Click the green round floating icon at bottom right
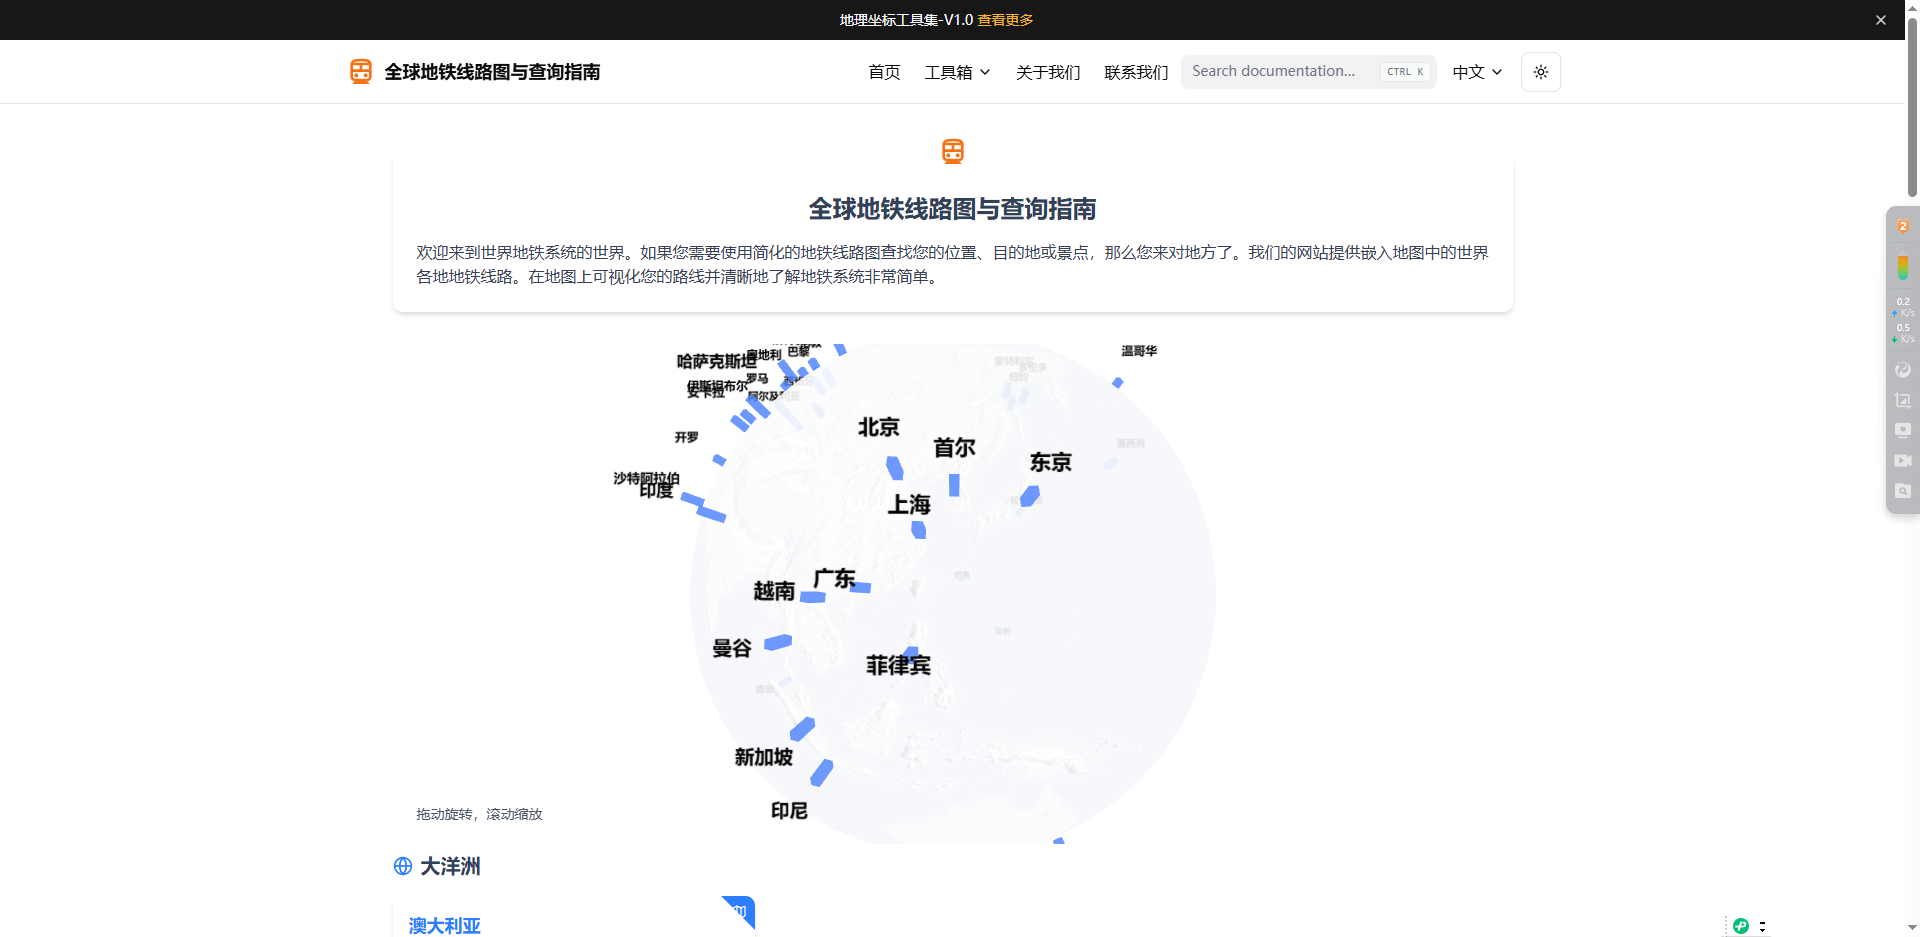Image resolution: width=1920 pixels, height=937 pixels. click(1741, 926)
